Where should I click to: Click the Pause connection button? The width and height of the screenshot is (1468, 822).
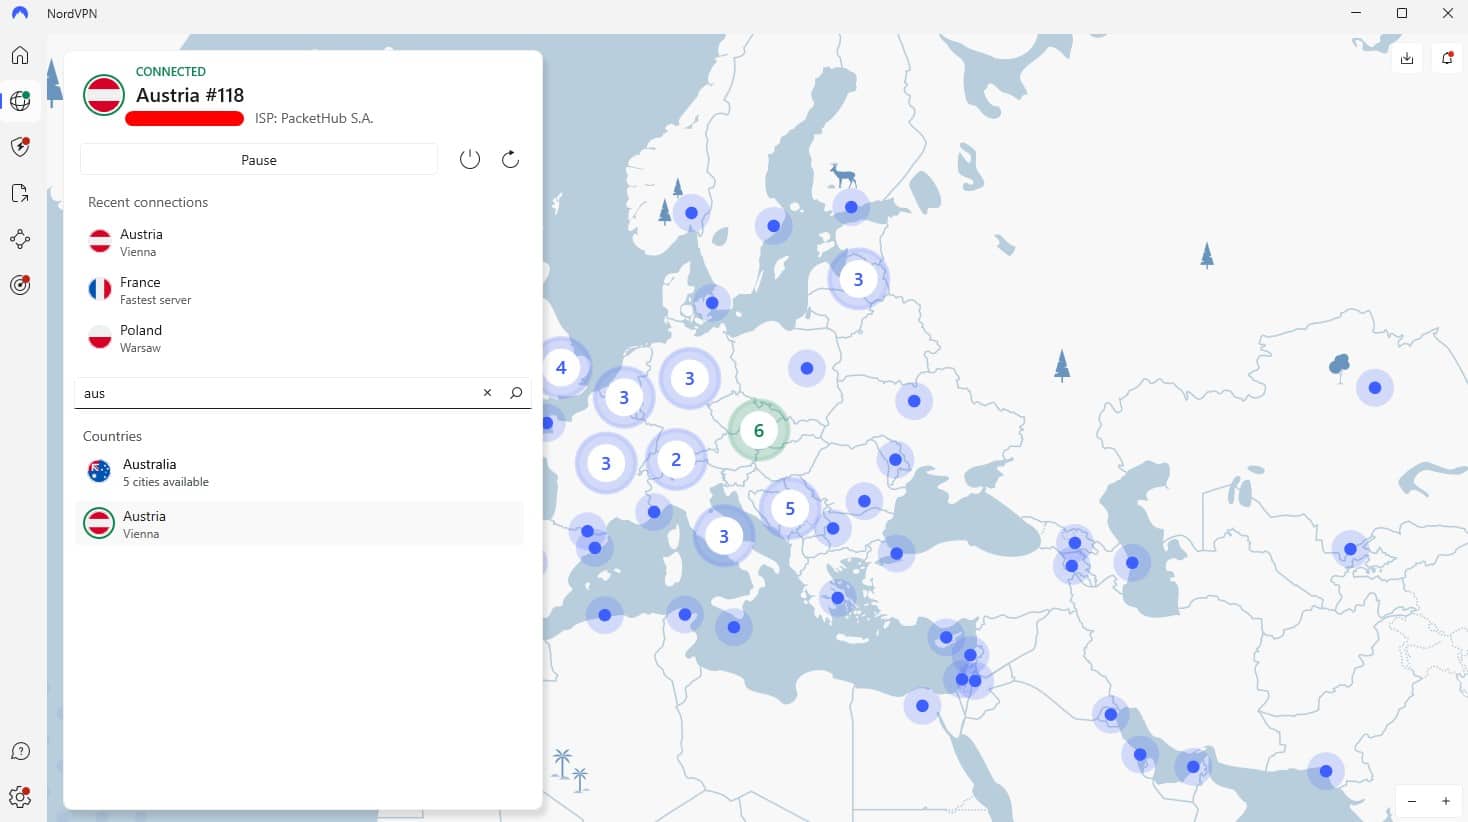[259, 159]
